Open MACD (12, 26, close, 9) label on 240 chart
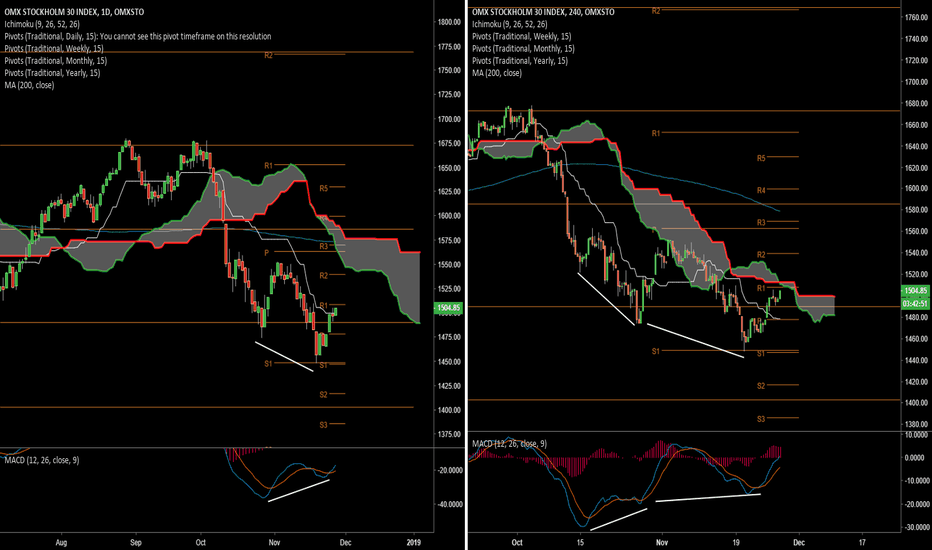Viewport: 932px width, 550px height. pyautogui.click(x=509, y=444)
